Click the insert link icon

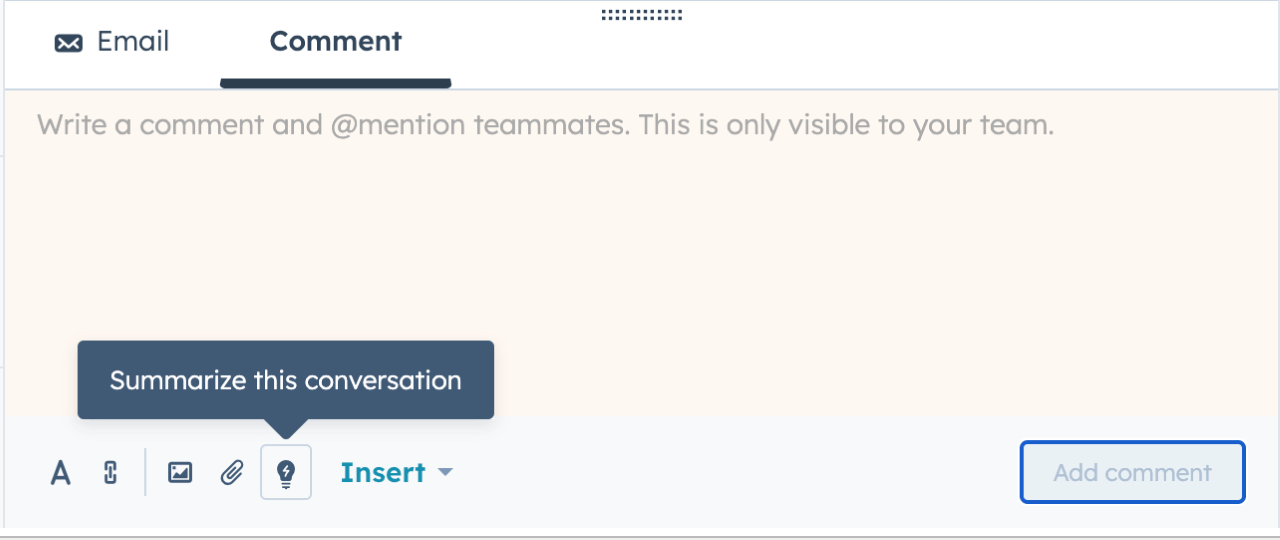tap(111, 473)
